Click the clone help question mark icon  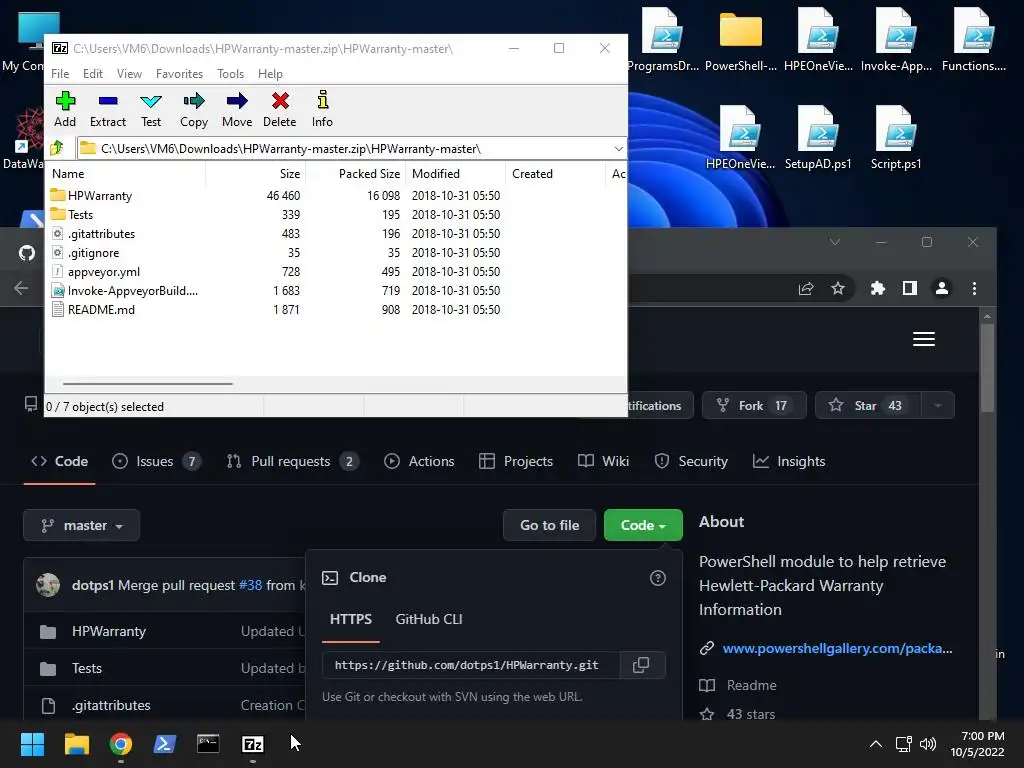pyautogui.click(x=658, y=578)
